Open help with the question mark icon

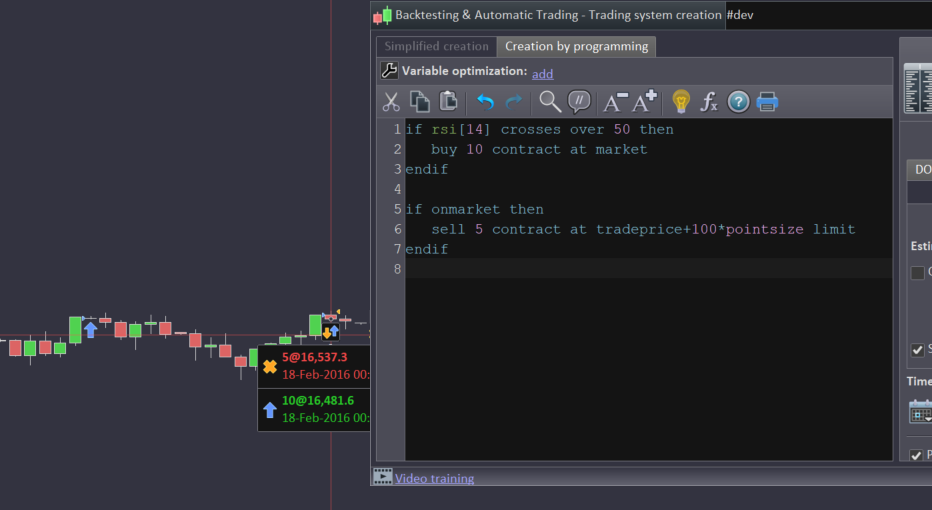click(738, 101)
